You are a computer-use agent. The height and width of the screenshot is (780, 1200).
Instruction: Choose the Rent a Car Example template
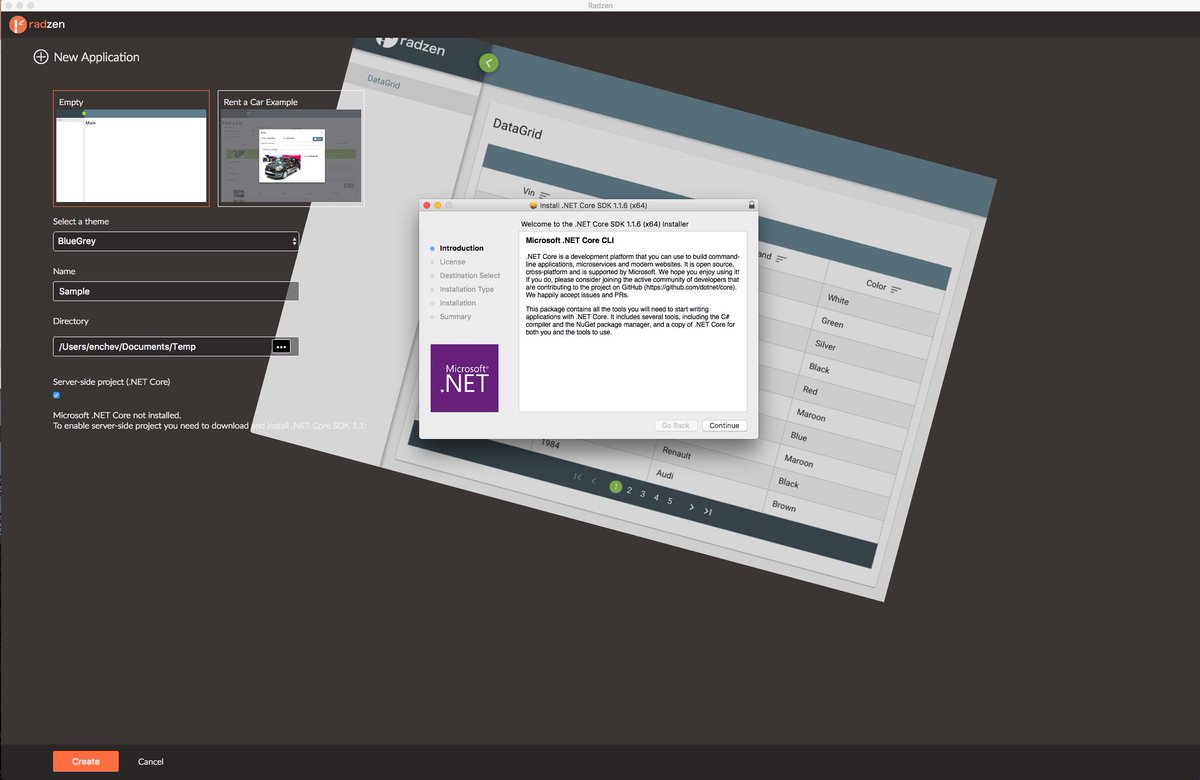[291, 148]
